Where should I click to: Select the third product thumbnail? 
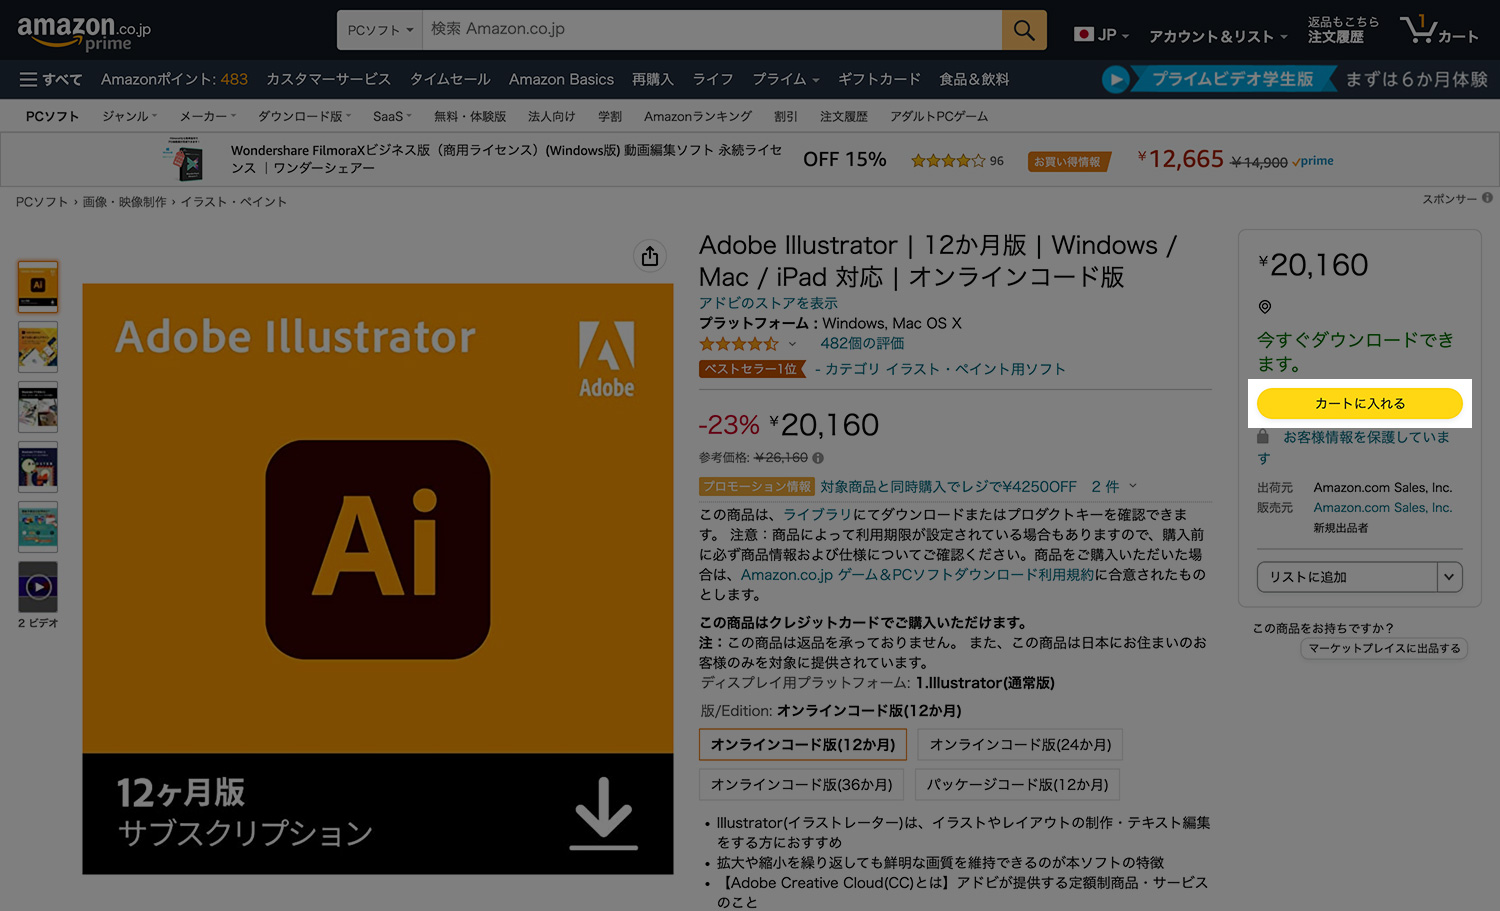point(38,406)
